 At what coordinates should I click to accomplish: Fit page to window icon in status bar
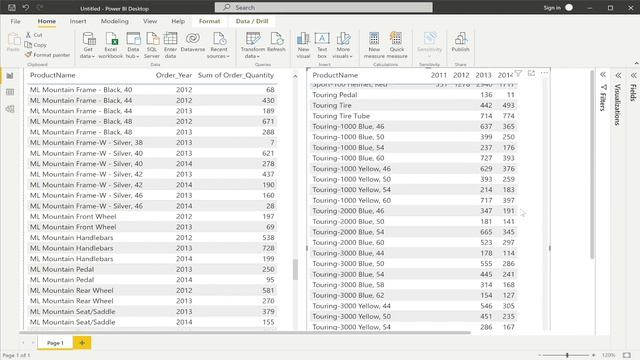pyautogui.click(x=627, y=355)
